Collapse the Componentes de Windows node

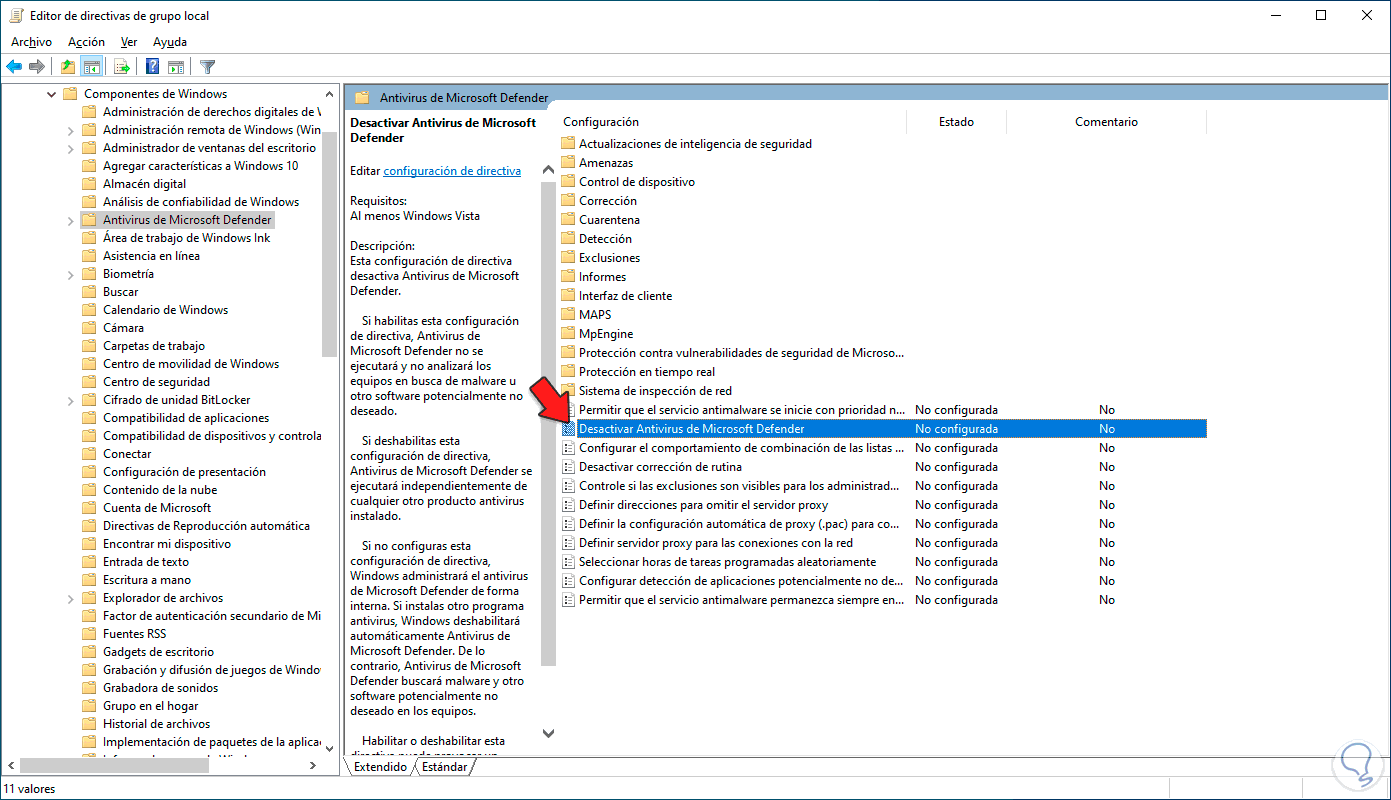(52, 93)
